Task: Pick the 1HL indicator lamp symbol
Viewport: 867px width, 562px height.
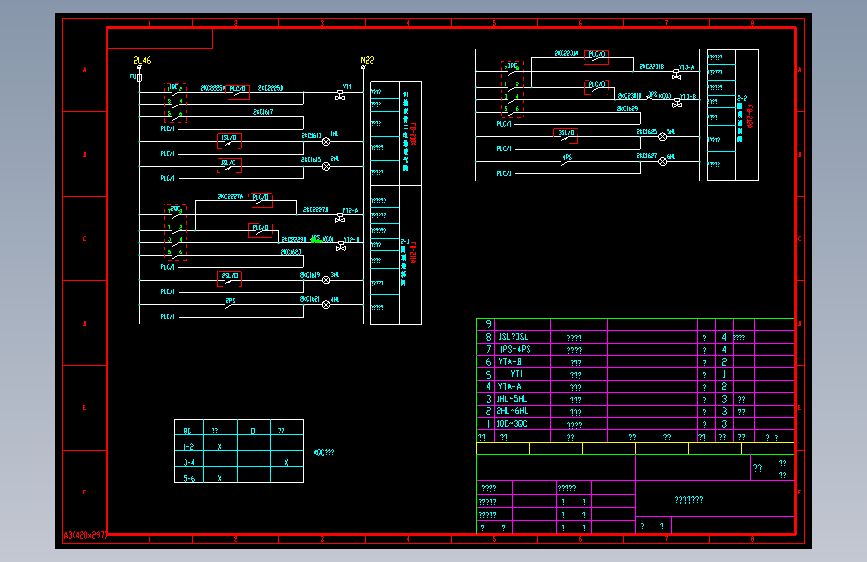Action: click(x=326, y=142)
